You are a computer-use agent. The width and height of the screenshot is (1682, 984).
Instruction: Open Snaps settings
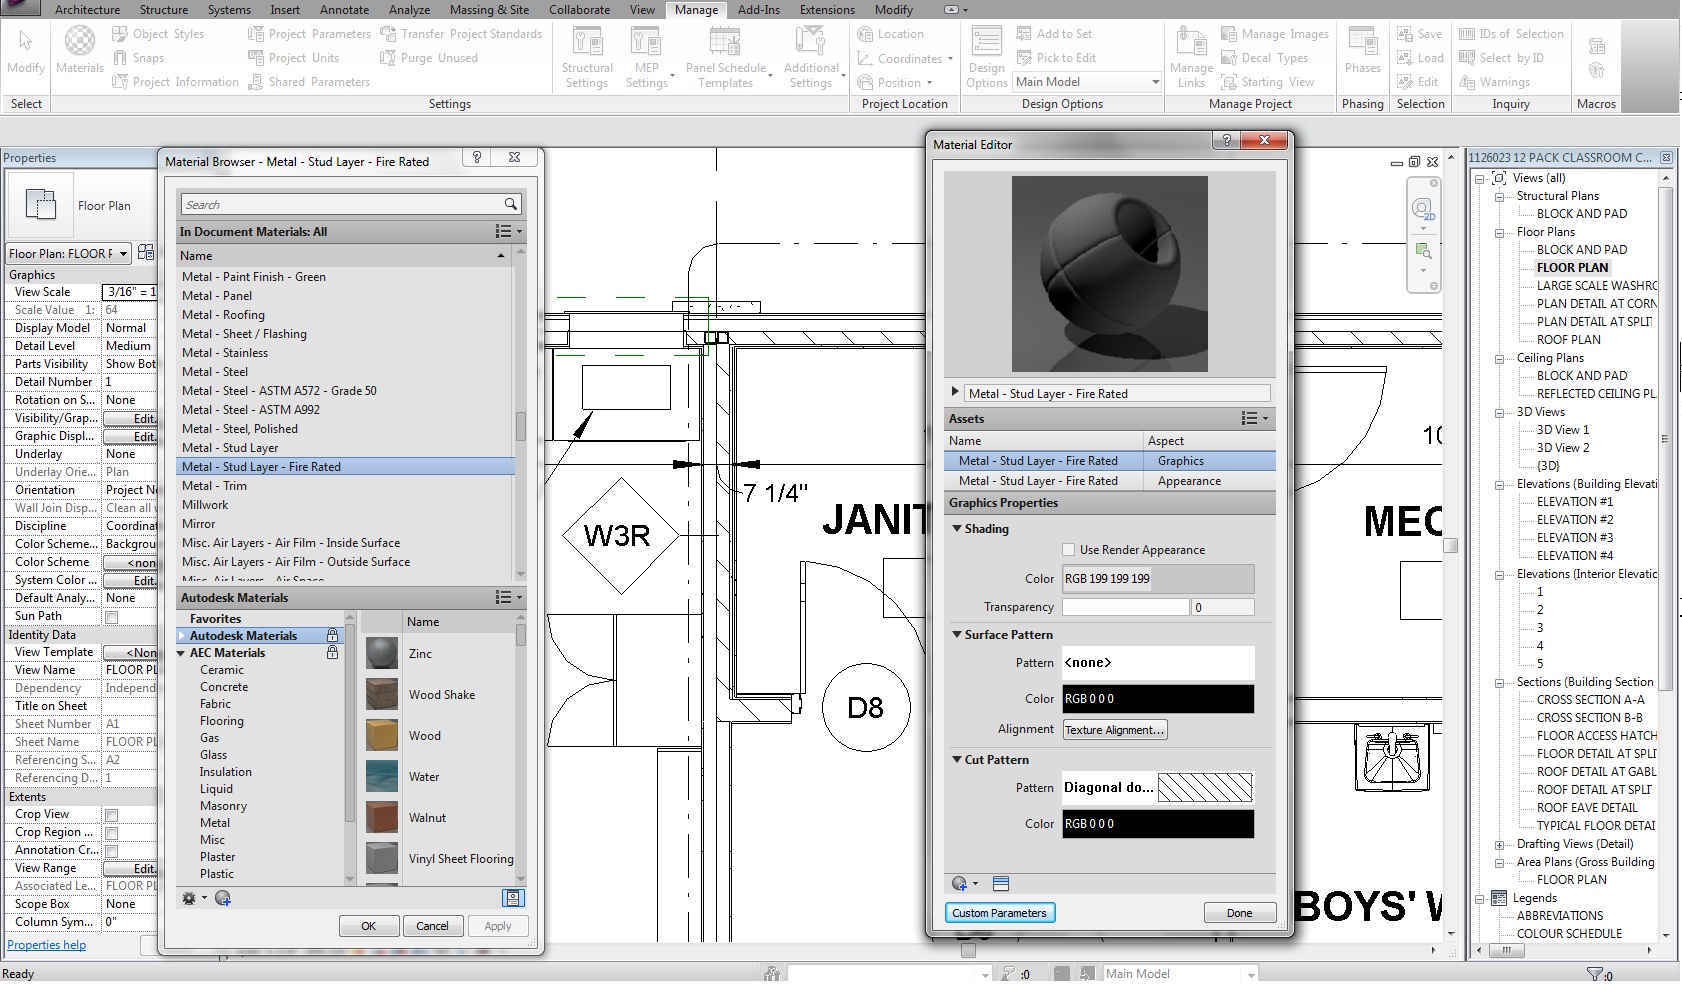click(x=138, y=58)
